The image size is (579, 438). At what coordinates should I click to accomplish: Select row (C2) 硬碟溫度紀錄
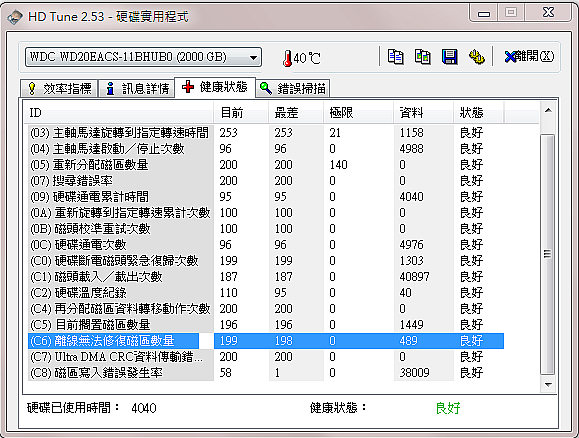click(x=266, y=292)
